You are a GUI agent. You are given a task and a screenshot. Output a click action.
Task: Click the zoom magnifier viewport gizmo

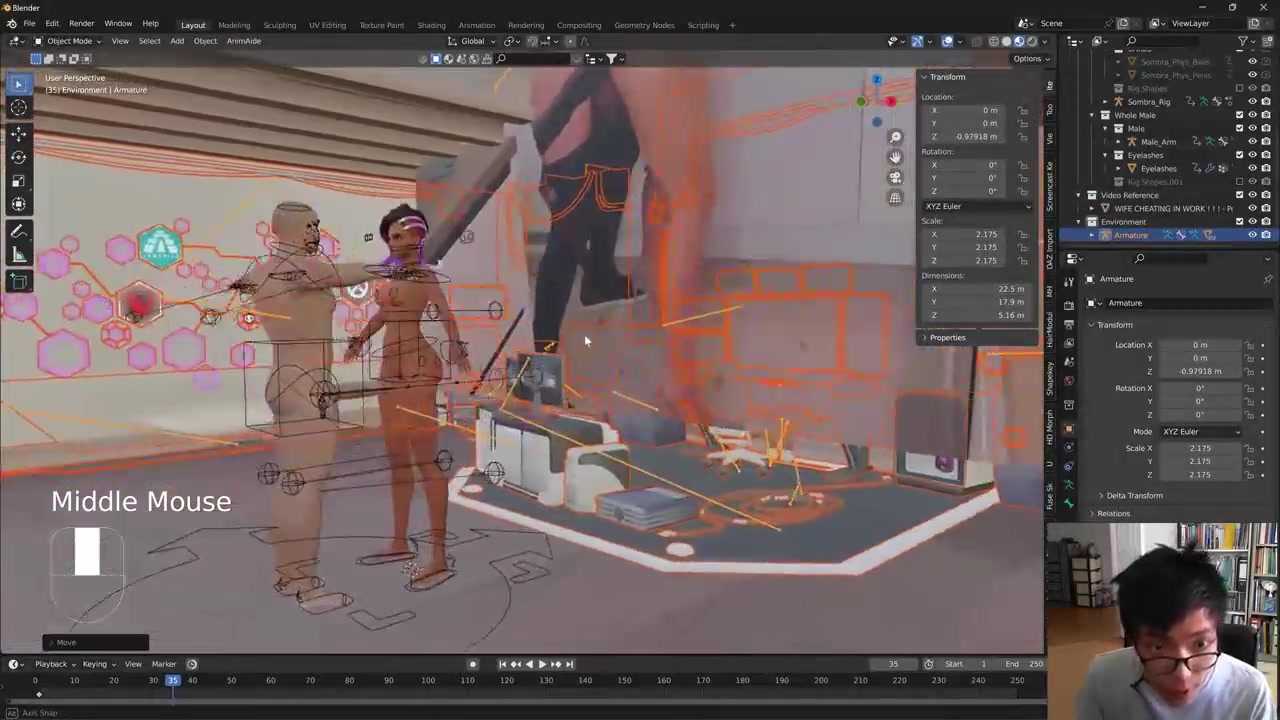[895, 137]
